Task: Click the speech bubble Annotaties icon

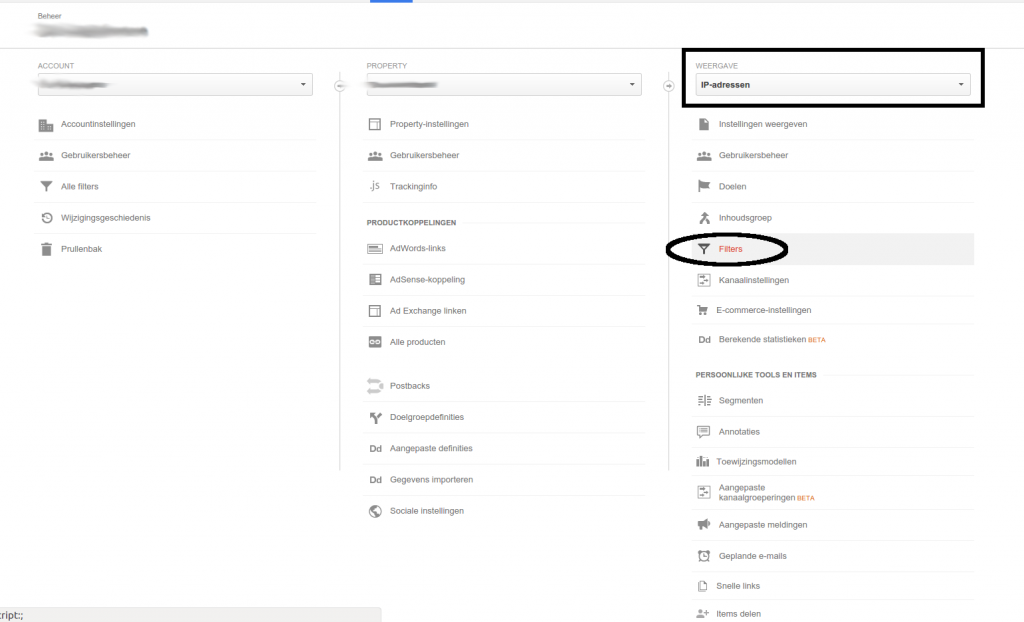Action: click(703, 432)
